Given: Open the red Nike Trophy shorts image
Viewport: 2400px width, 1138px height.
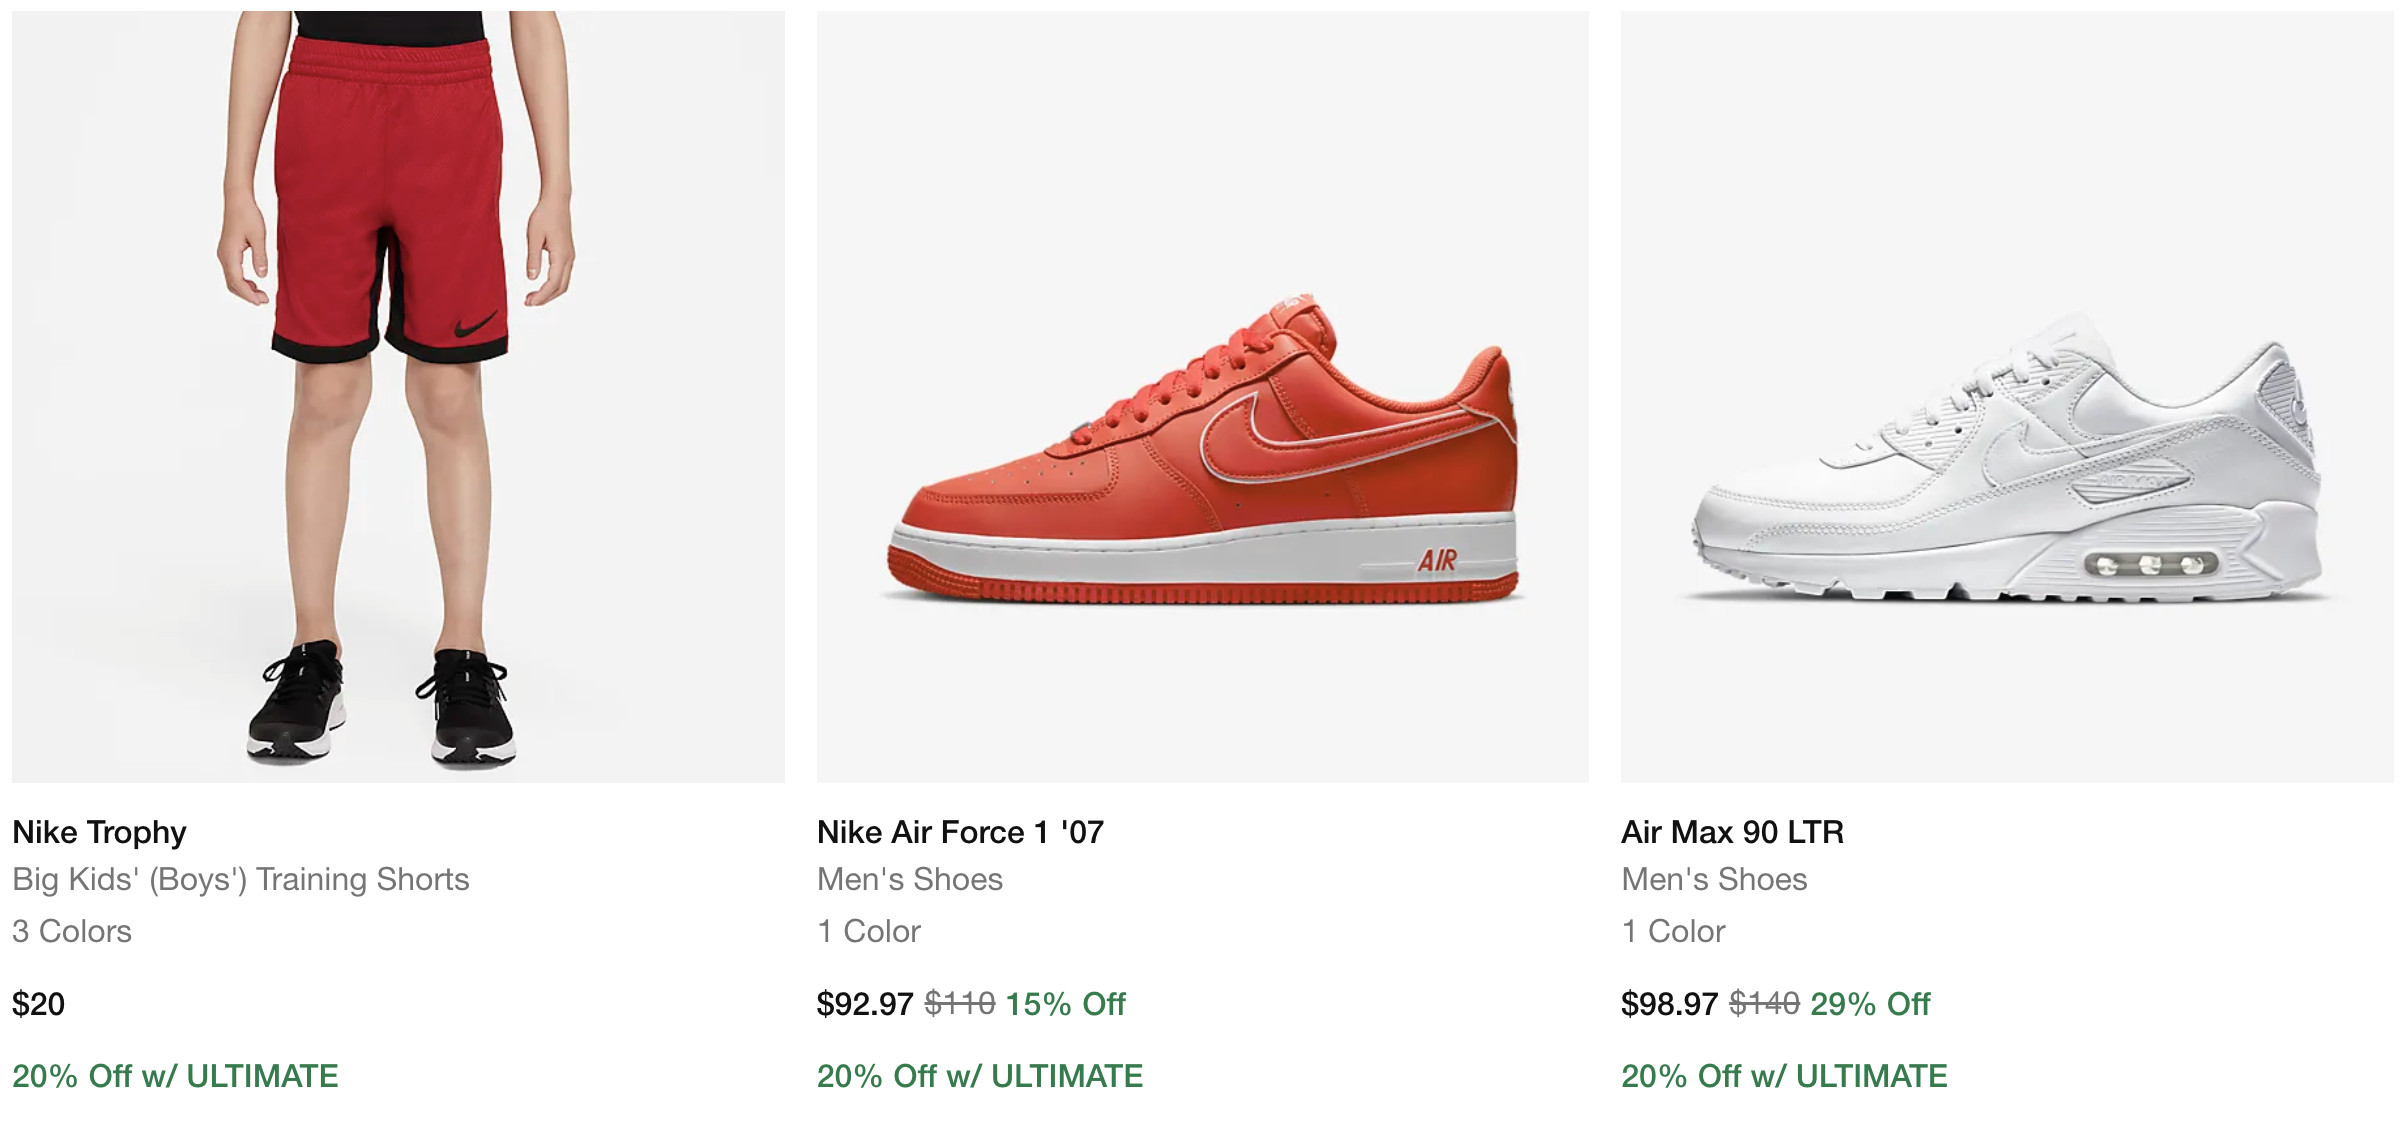Looking at the screenshot, I should 398,396.
